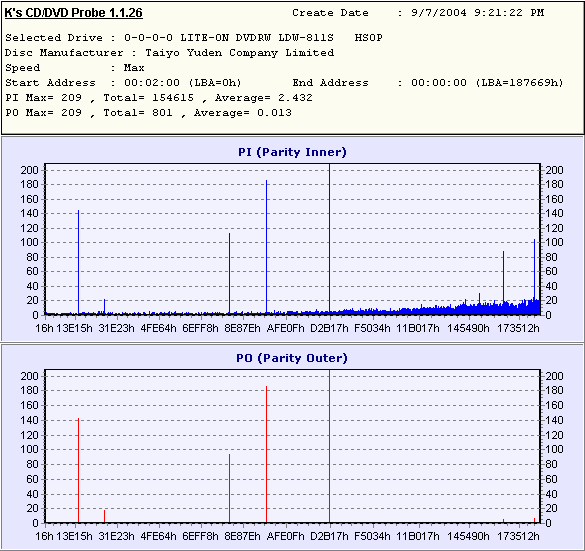Click the tallest red PO spike at D2B17h
This screenshot has width=585, height=551.
pyautogui.click(x=329, y=446)
